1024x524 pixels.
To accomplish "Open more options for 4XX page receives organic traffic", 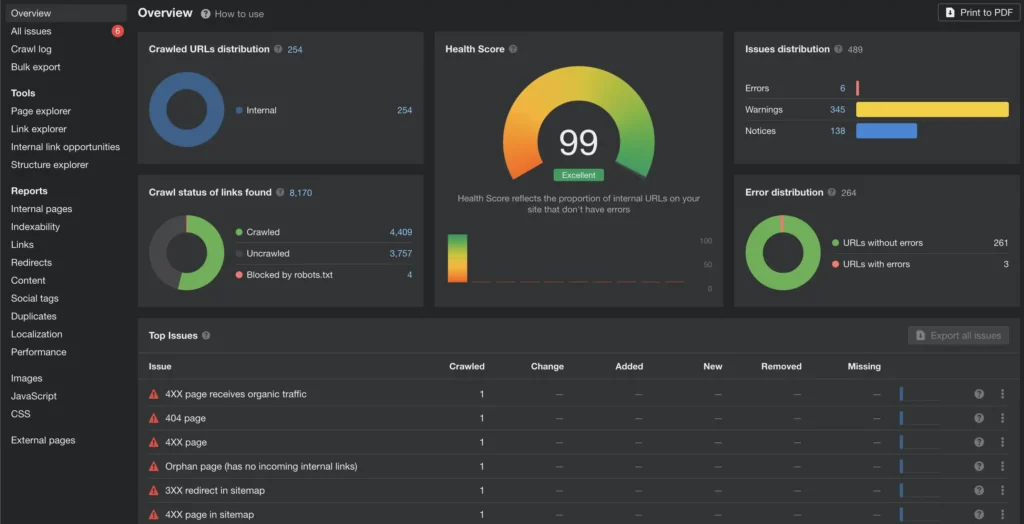I will [x=1002, y=394].
